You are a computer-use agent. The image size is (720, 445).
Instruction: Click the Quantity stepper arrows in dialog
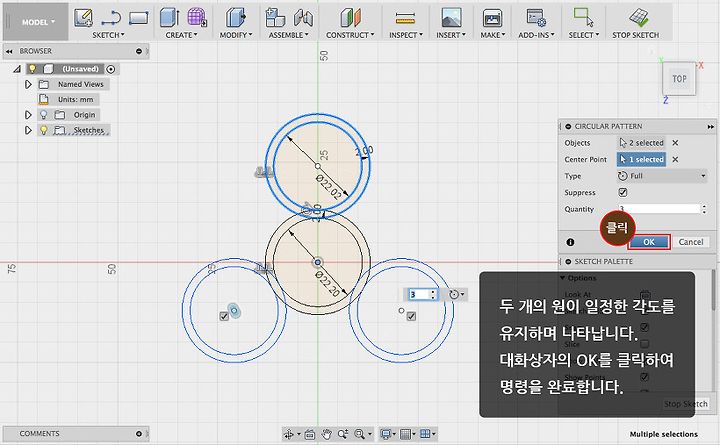pyautogui.click(x=704, y=209)
